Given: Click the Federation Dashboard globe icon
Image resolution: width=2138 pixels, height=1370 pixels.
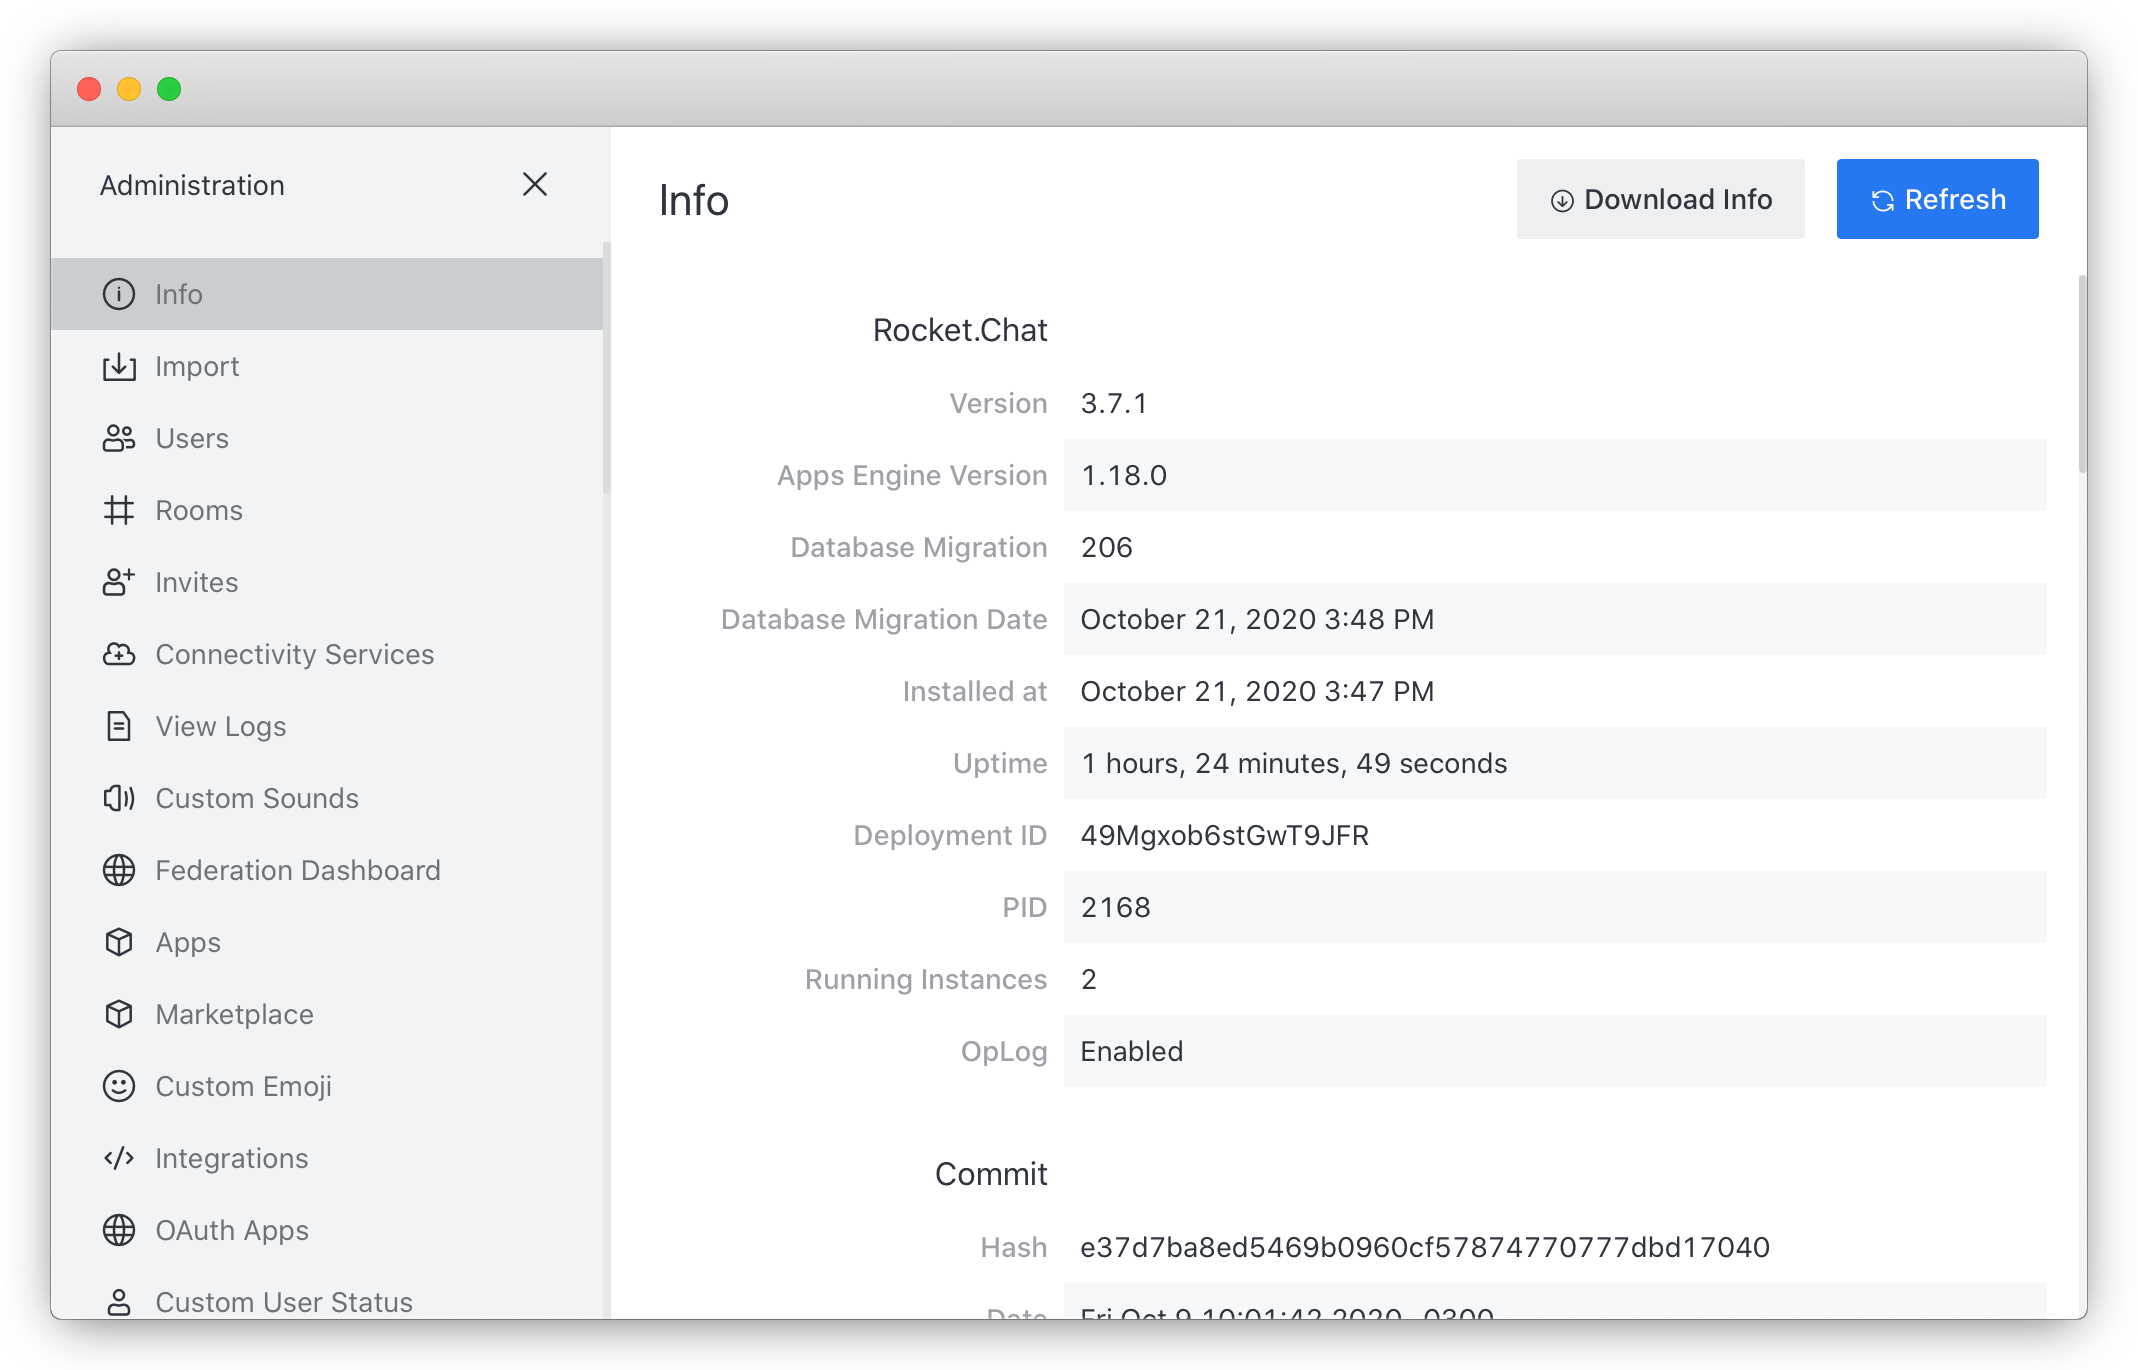Looking at the screenshot, I should point(119,870).
